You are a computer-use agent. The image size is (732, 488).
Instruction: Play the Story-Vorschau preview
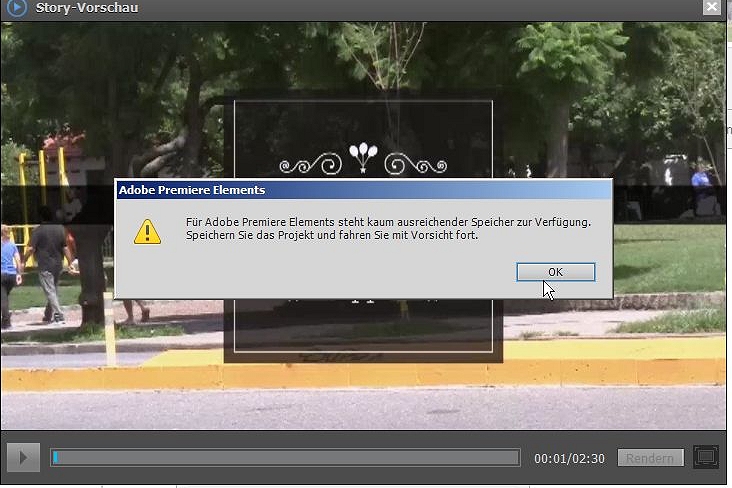(x=23, y=457)
